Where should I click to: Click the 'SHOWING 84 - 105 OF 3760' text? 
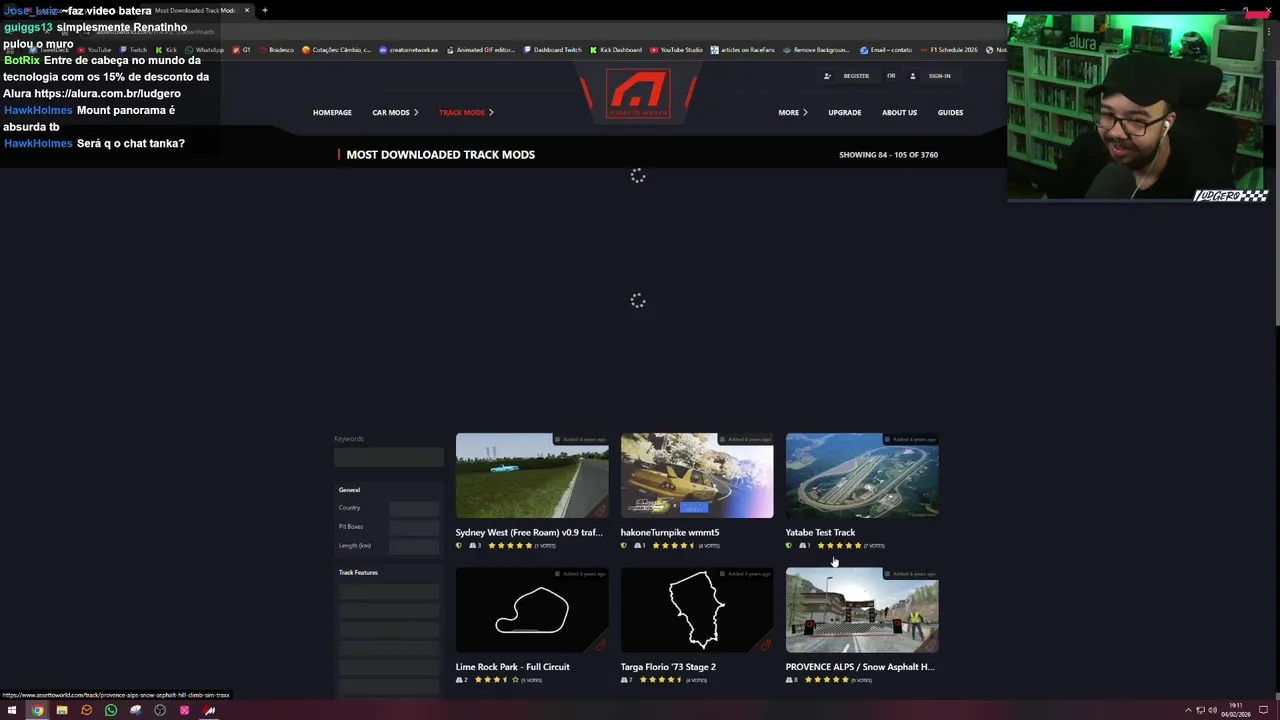[x=888, y=155]
